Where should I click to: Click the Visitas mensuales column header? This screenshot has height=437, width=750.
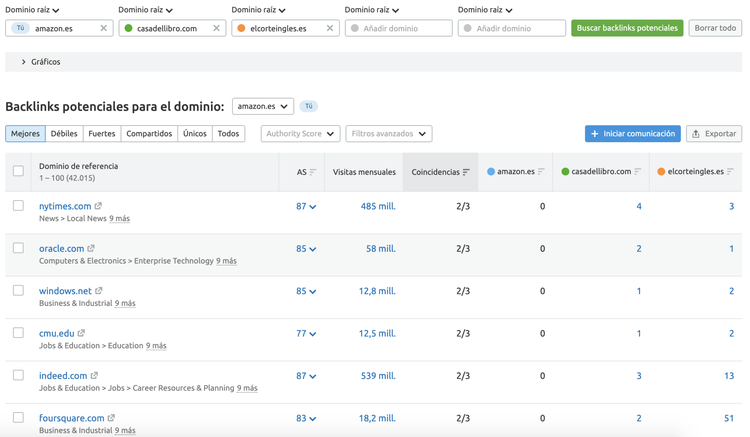click(x=364, y=172)
